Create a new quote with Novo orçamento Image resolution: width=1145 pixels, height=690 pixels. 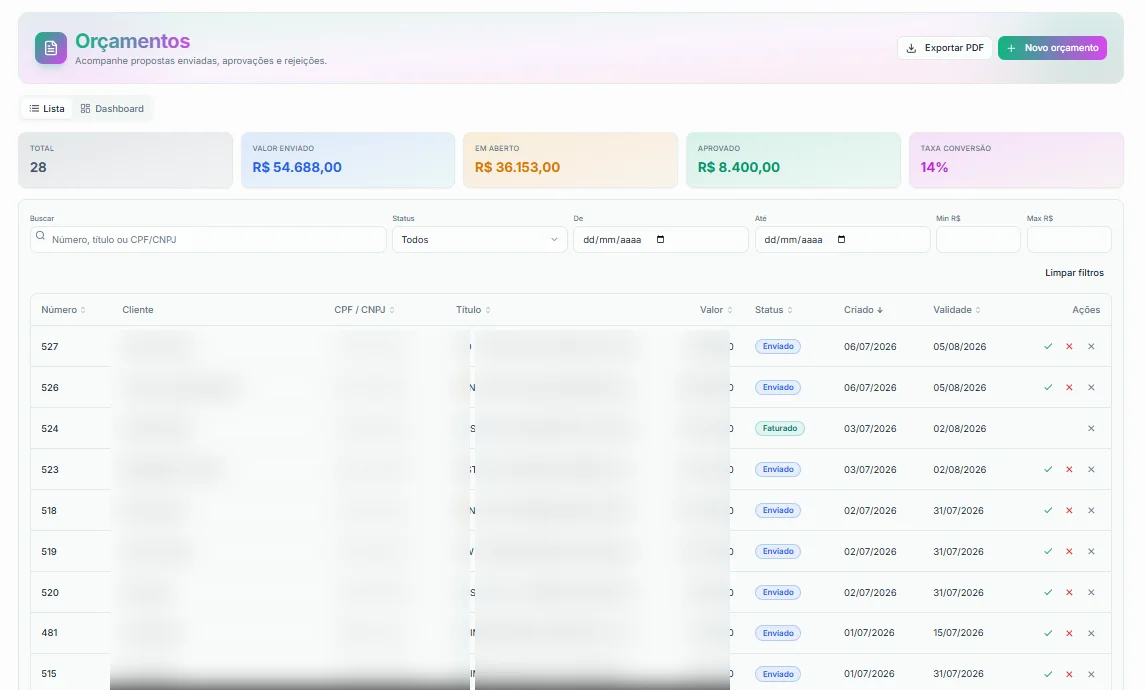(x=1052, y=48)
